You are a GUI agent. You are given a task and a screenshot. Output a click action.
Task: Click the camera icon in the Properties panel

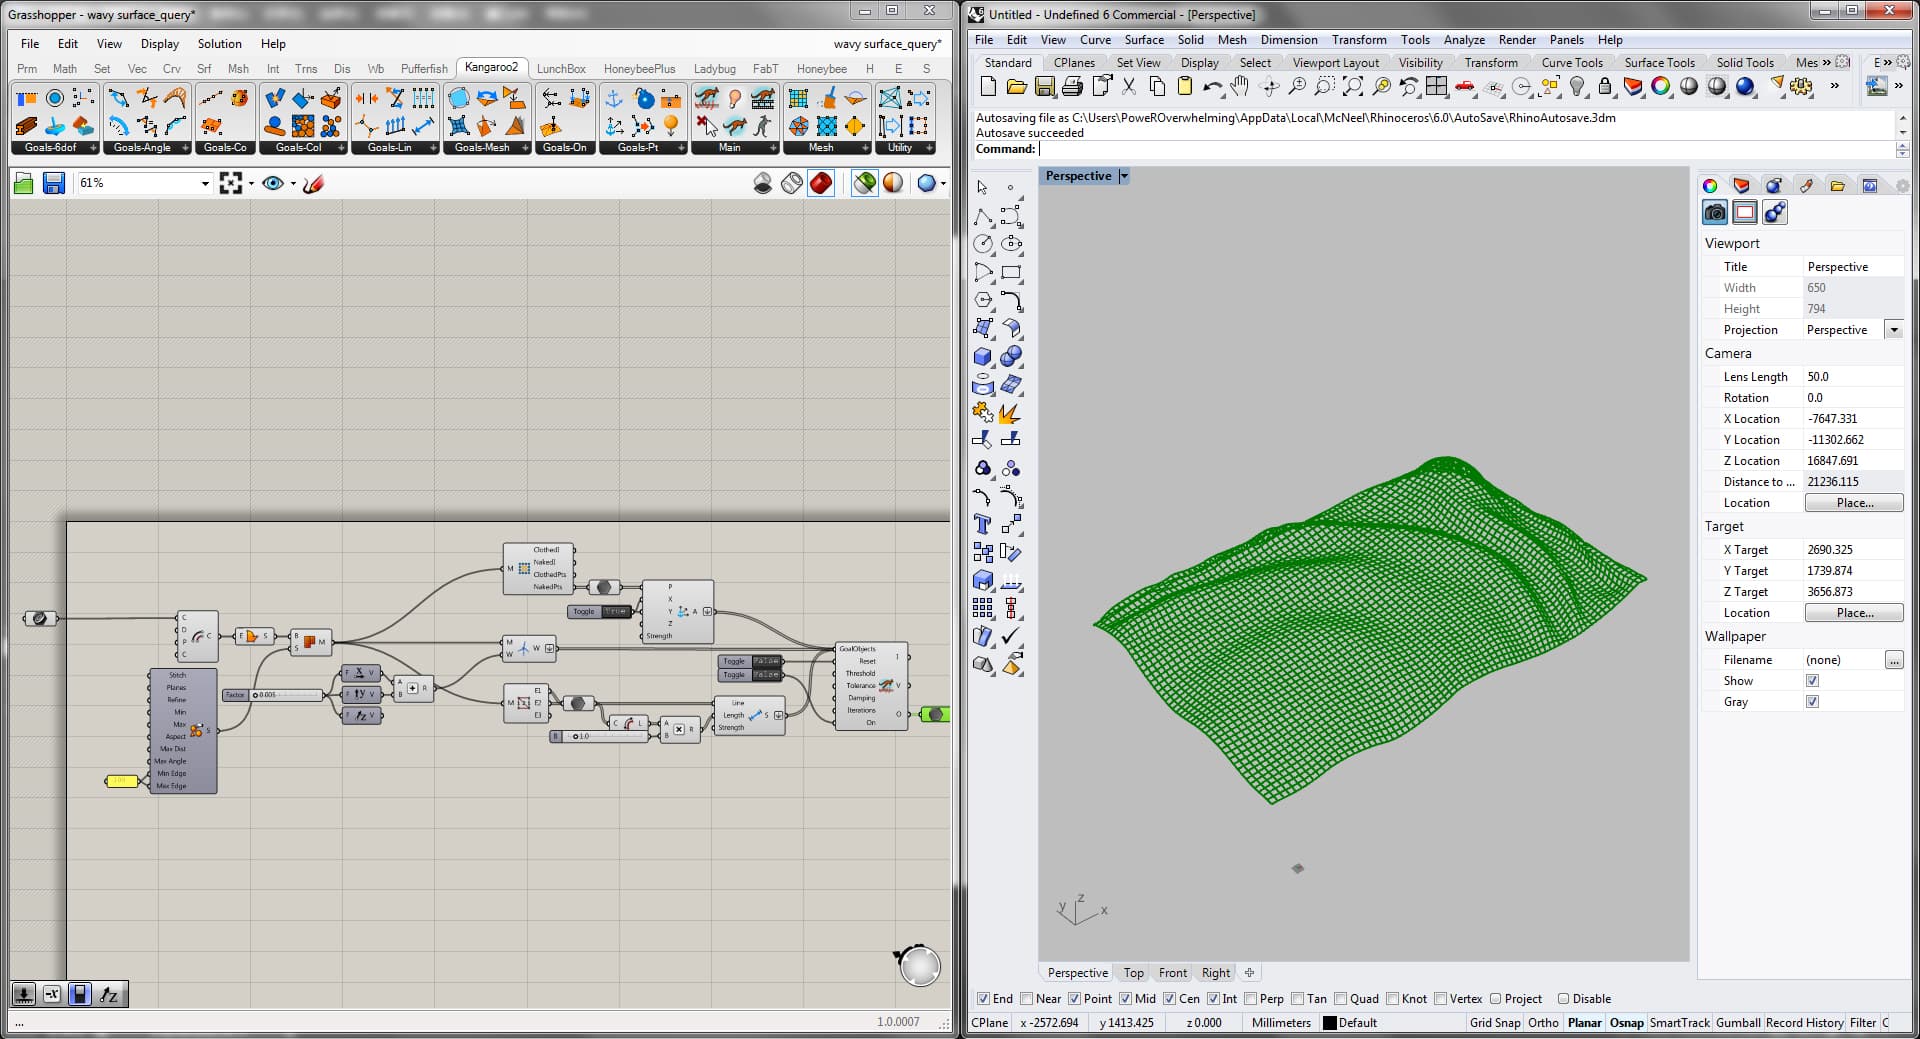pos(1715,212)
